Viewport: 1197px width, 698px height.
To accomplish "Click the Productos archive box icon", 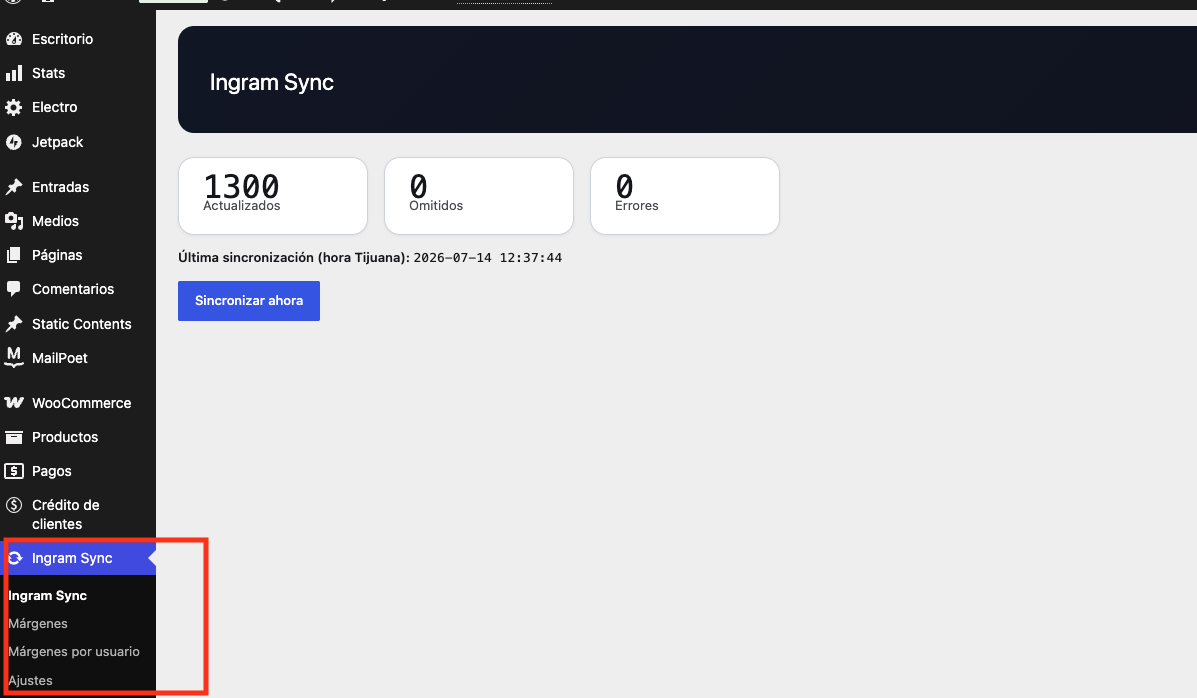I will pyautogui.click(x=14, y=437).
